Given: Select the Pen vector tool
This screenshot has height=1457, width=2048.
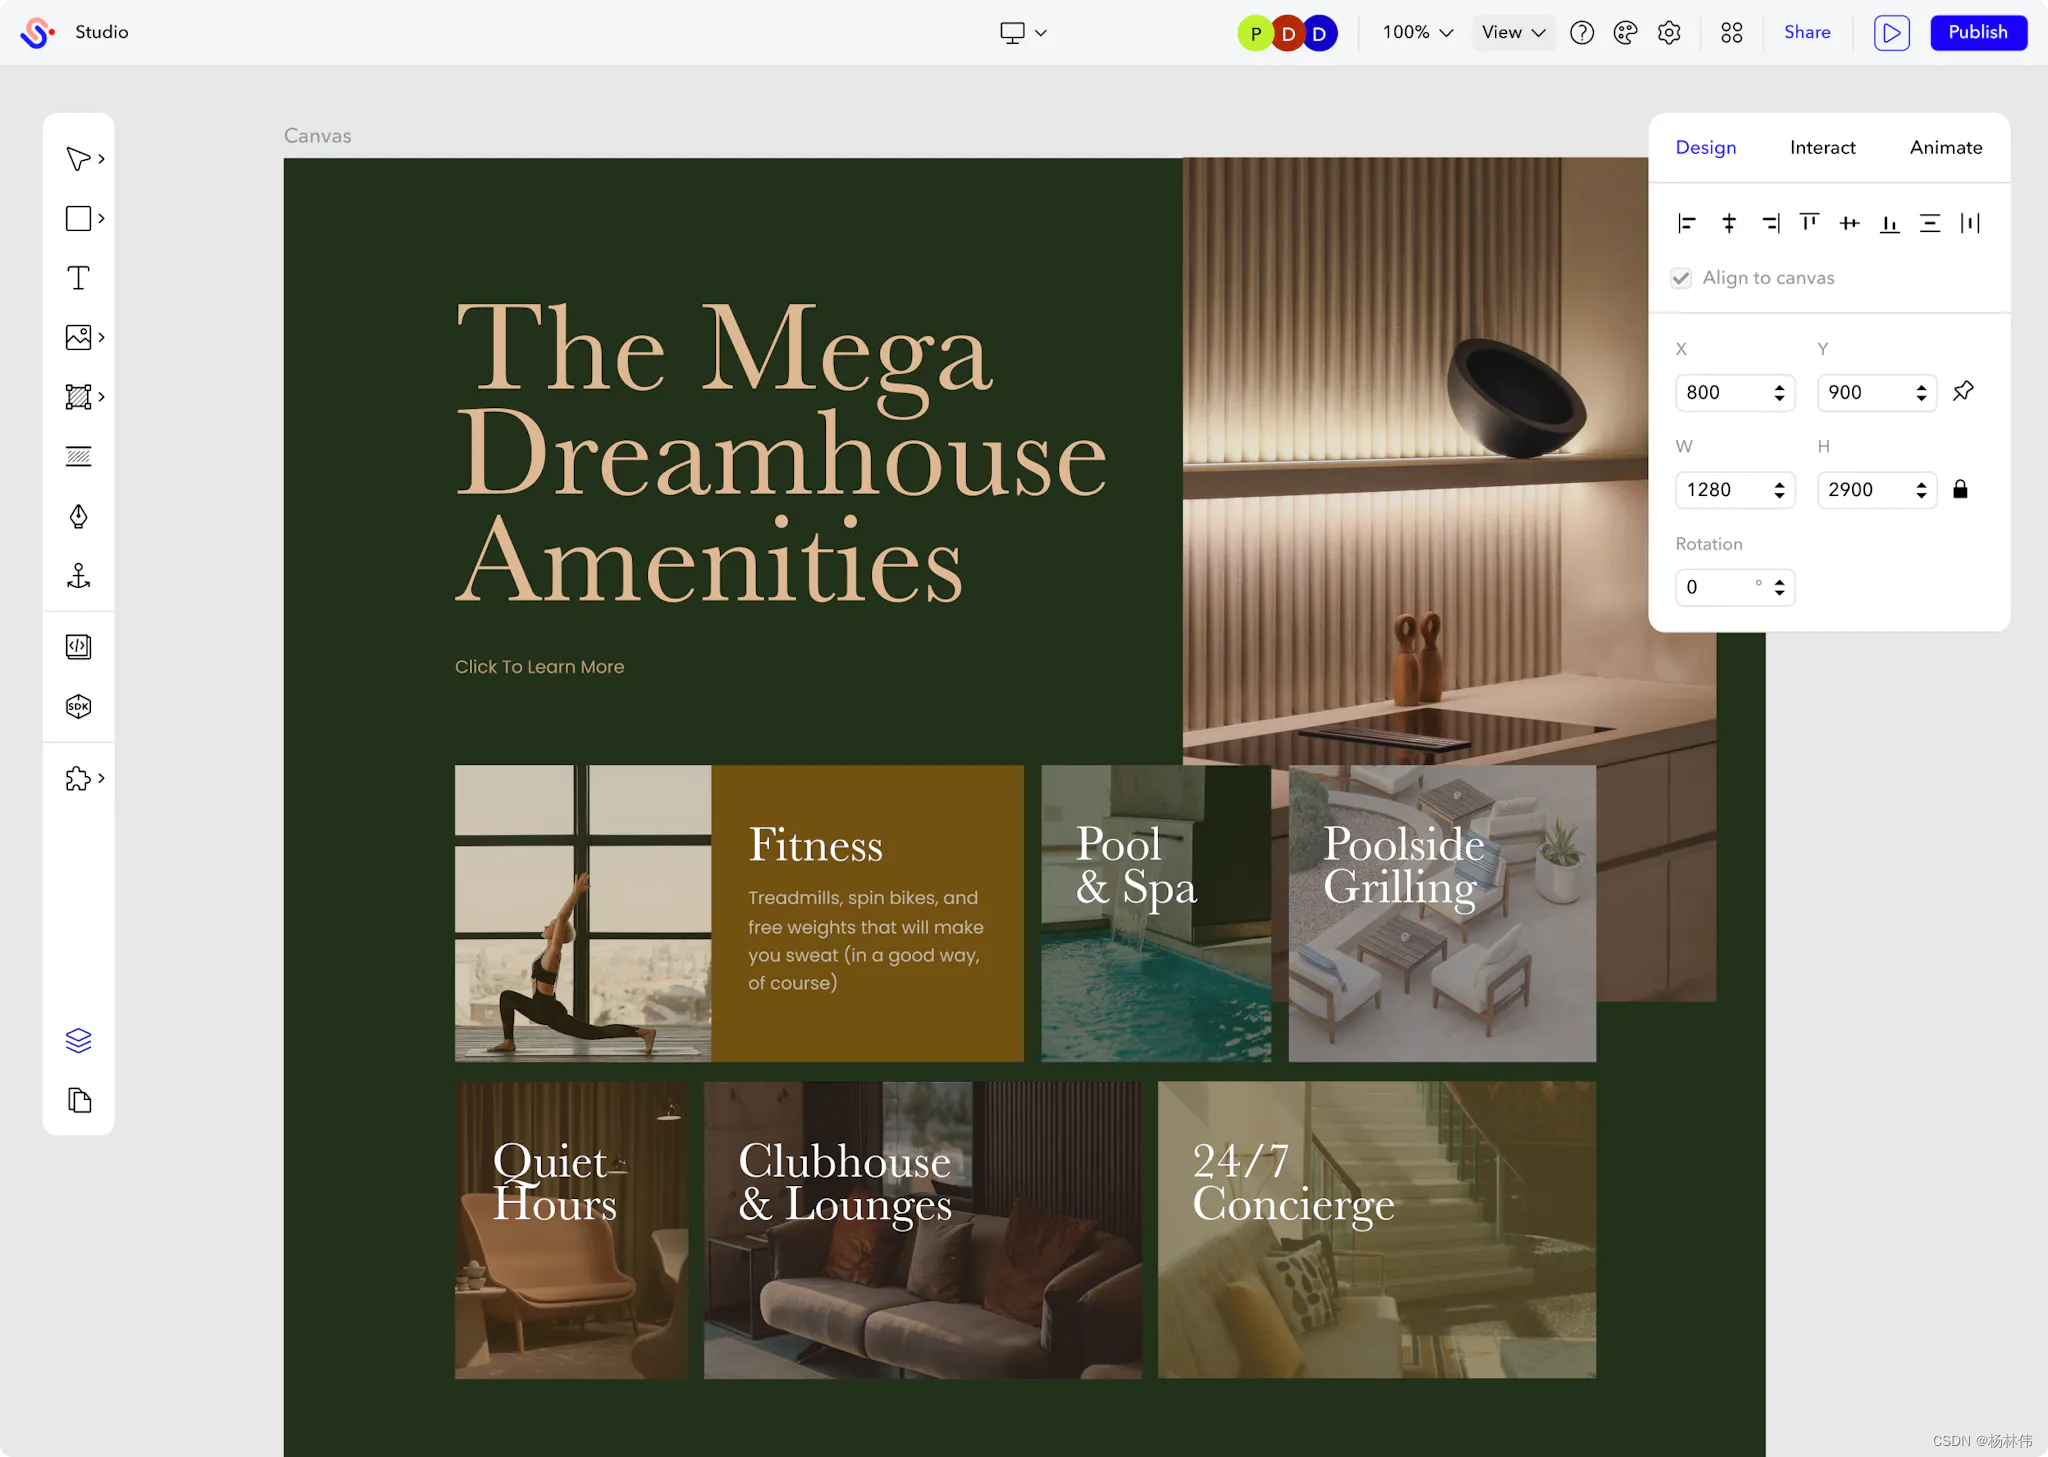Looking at the screenshot, I should [78, 516].
